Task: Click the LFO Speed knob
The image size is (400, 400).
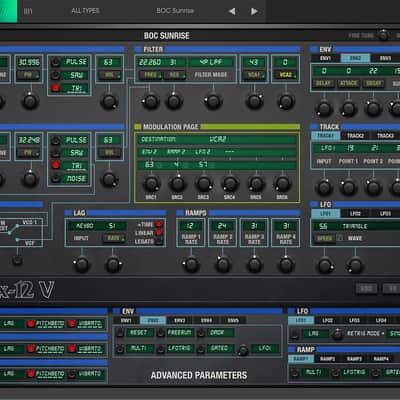Action: (325, 266)
